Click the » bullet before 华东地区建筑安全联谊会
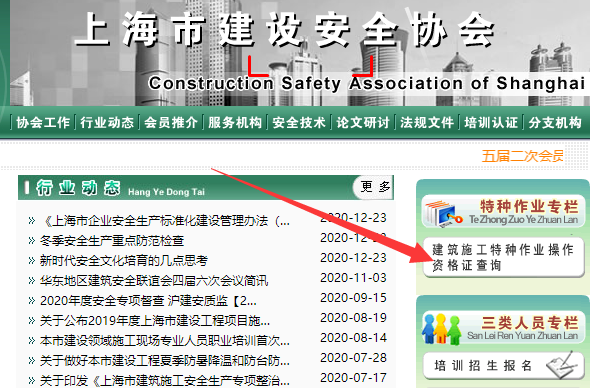Screen dimensions: 599x388 click(x=32, y=281)
